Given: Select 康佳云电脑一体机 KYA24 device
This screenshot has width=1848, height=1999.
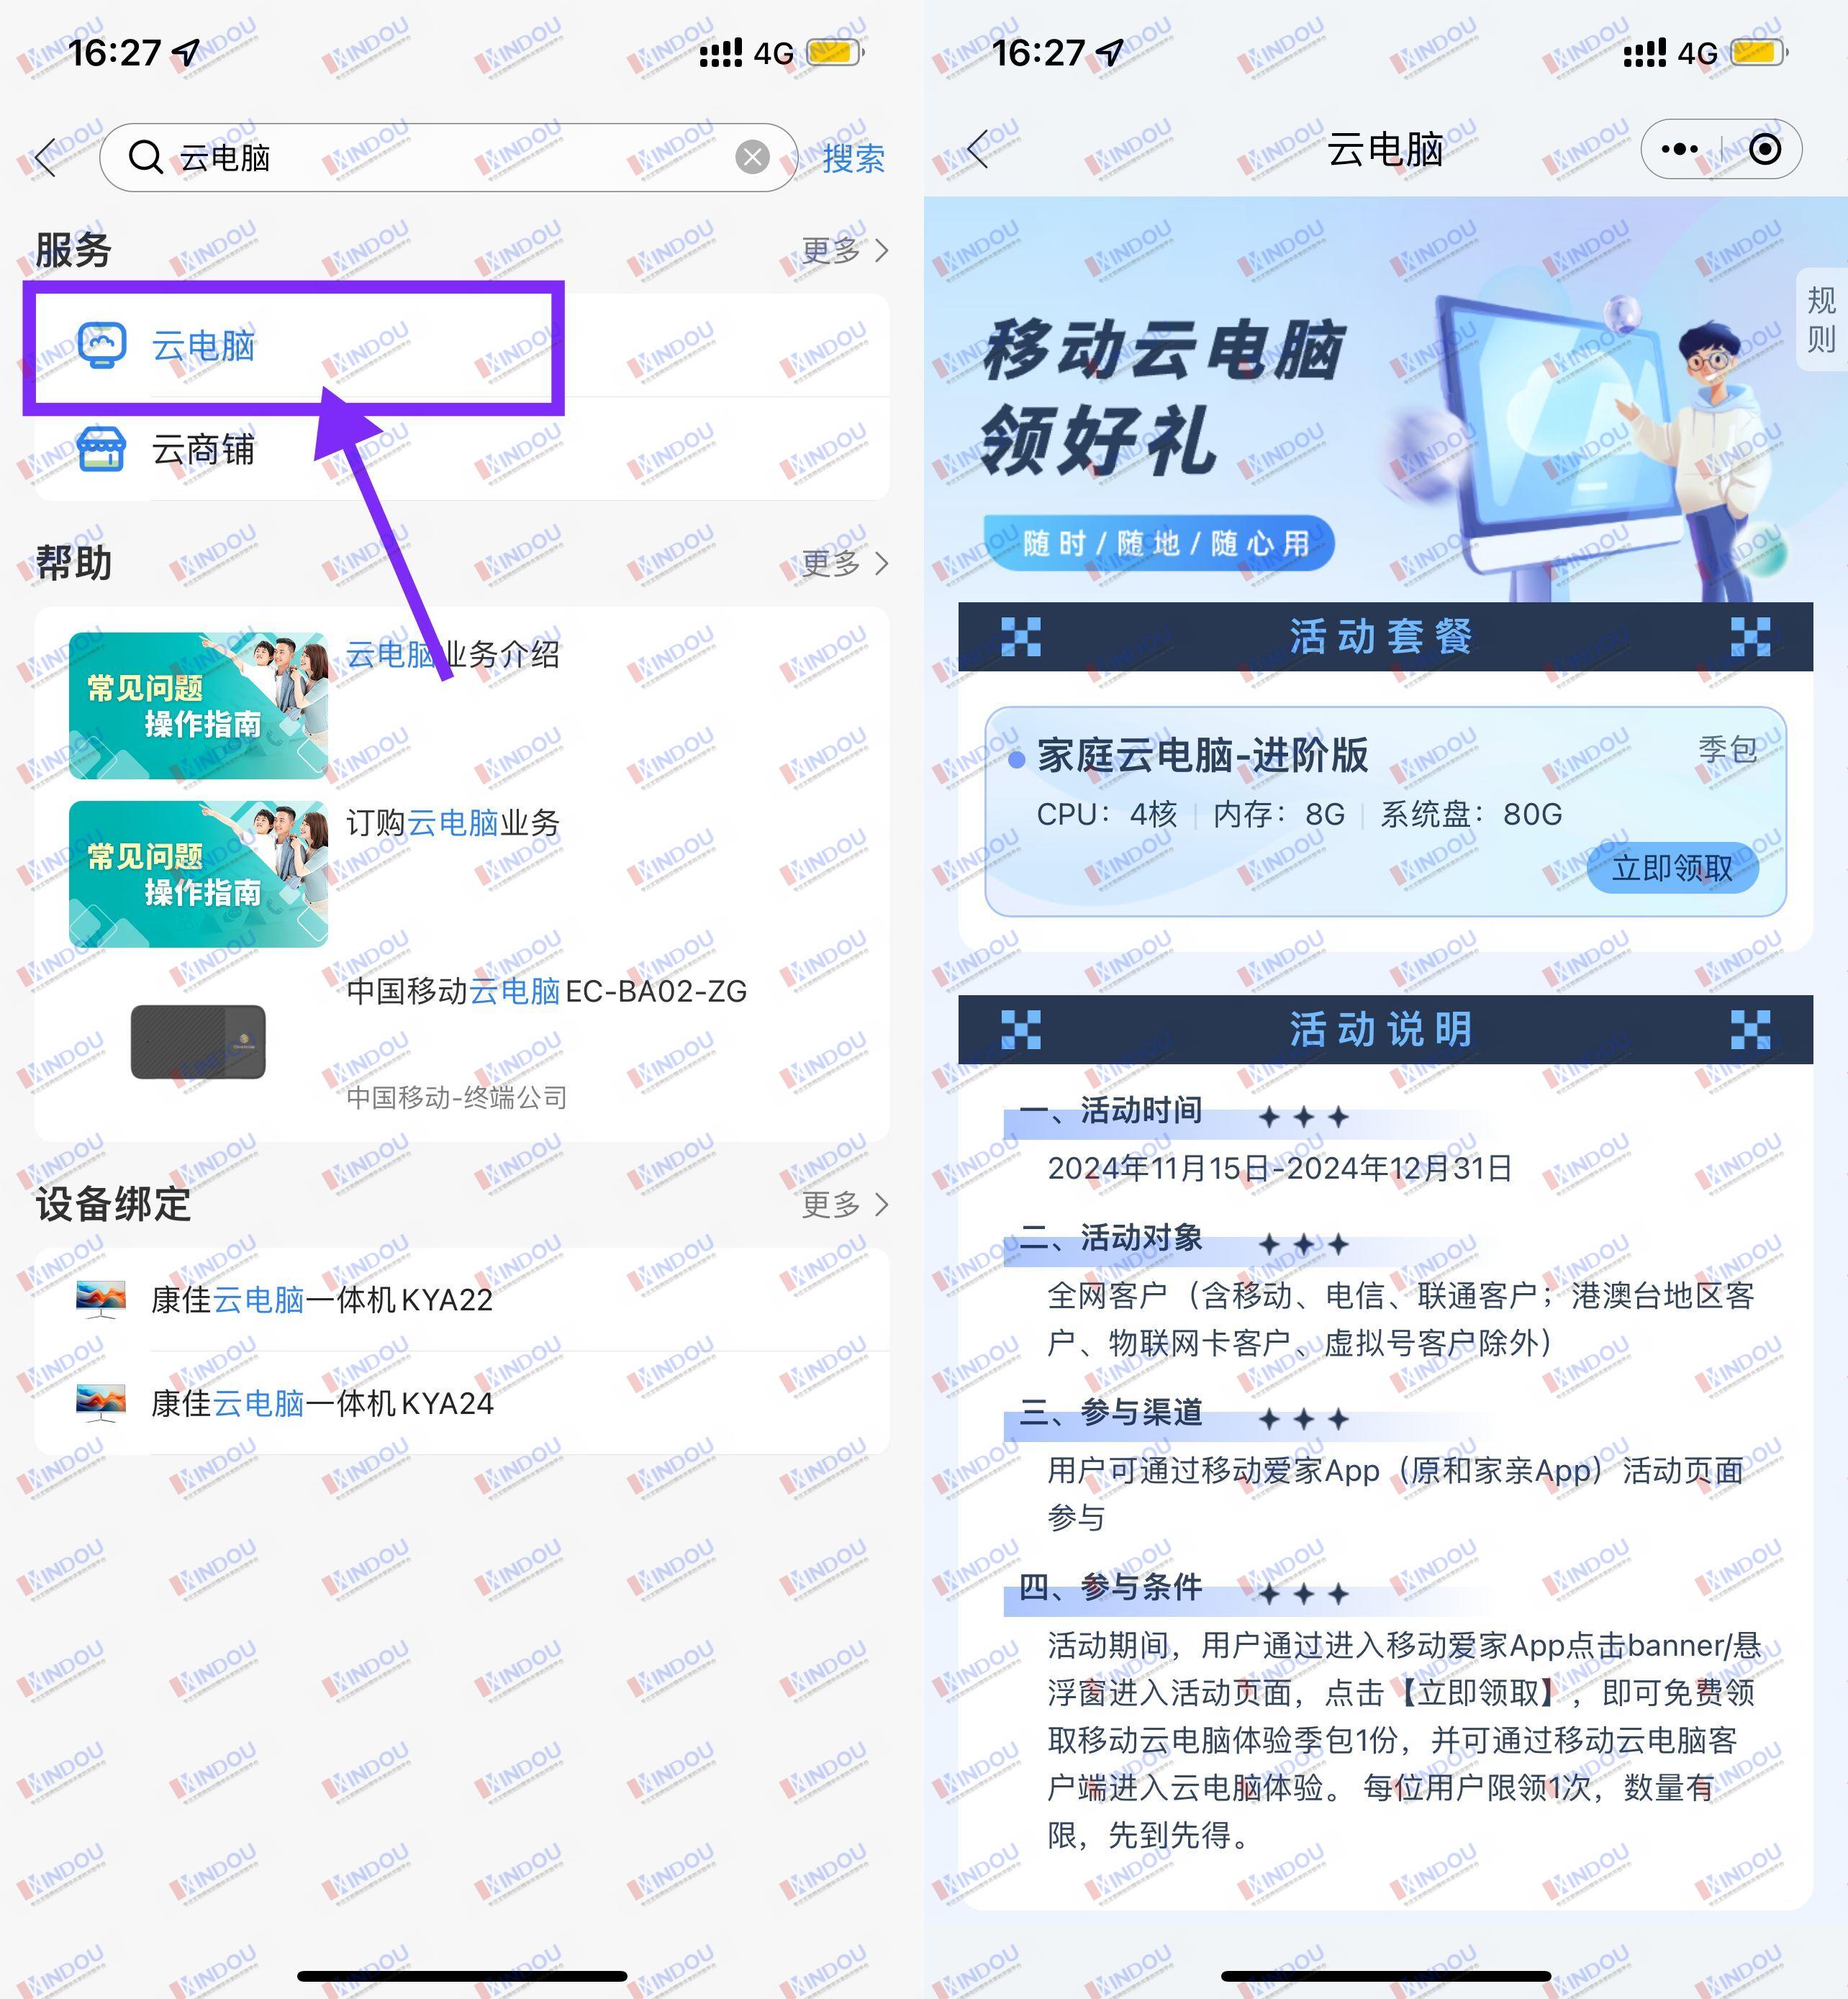Looking at the screenshot, I should pos(462,1403).
